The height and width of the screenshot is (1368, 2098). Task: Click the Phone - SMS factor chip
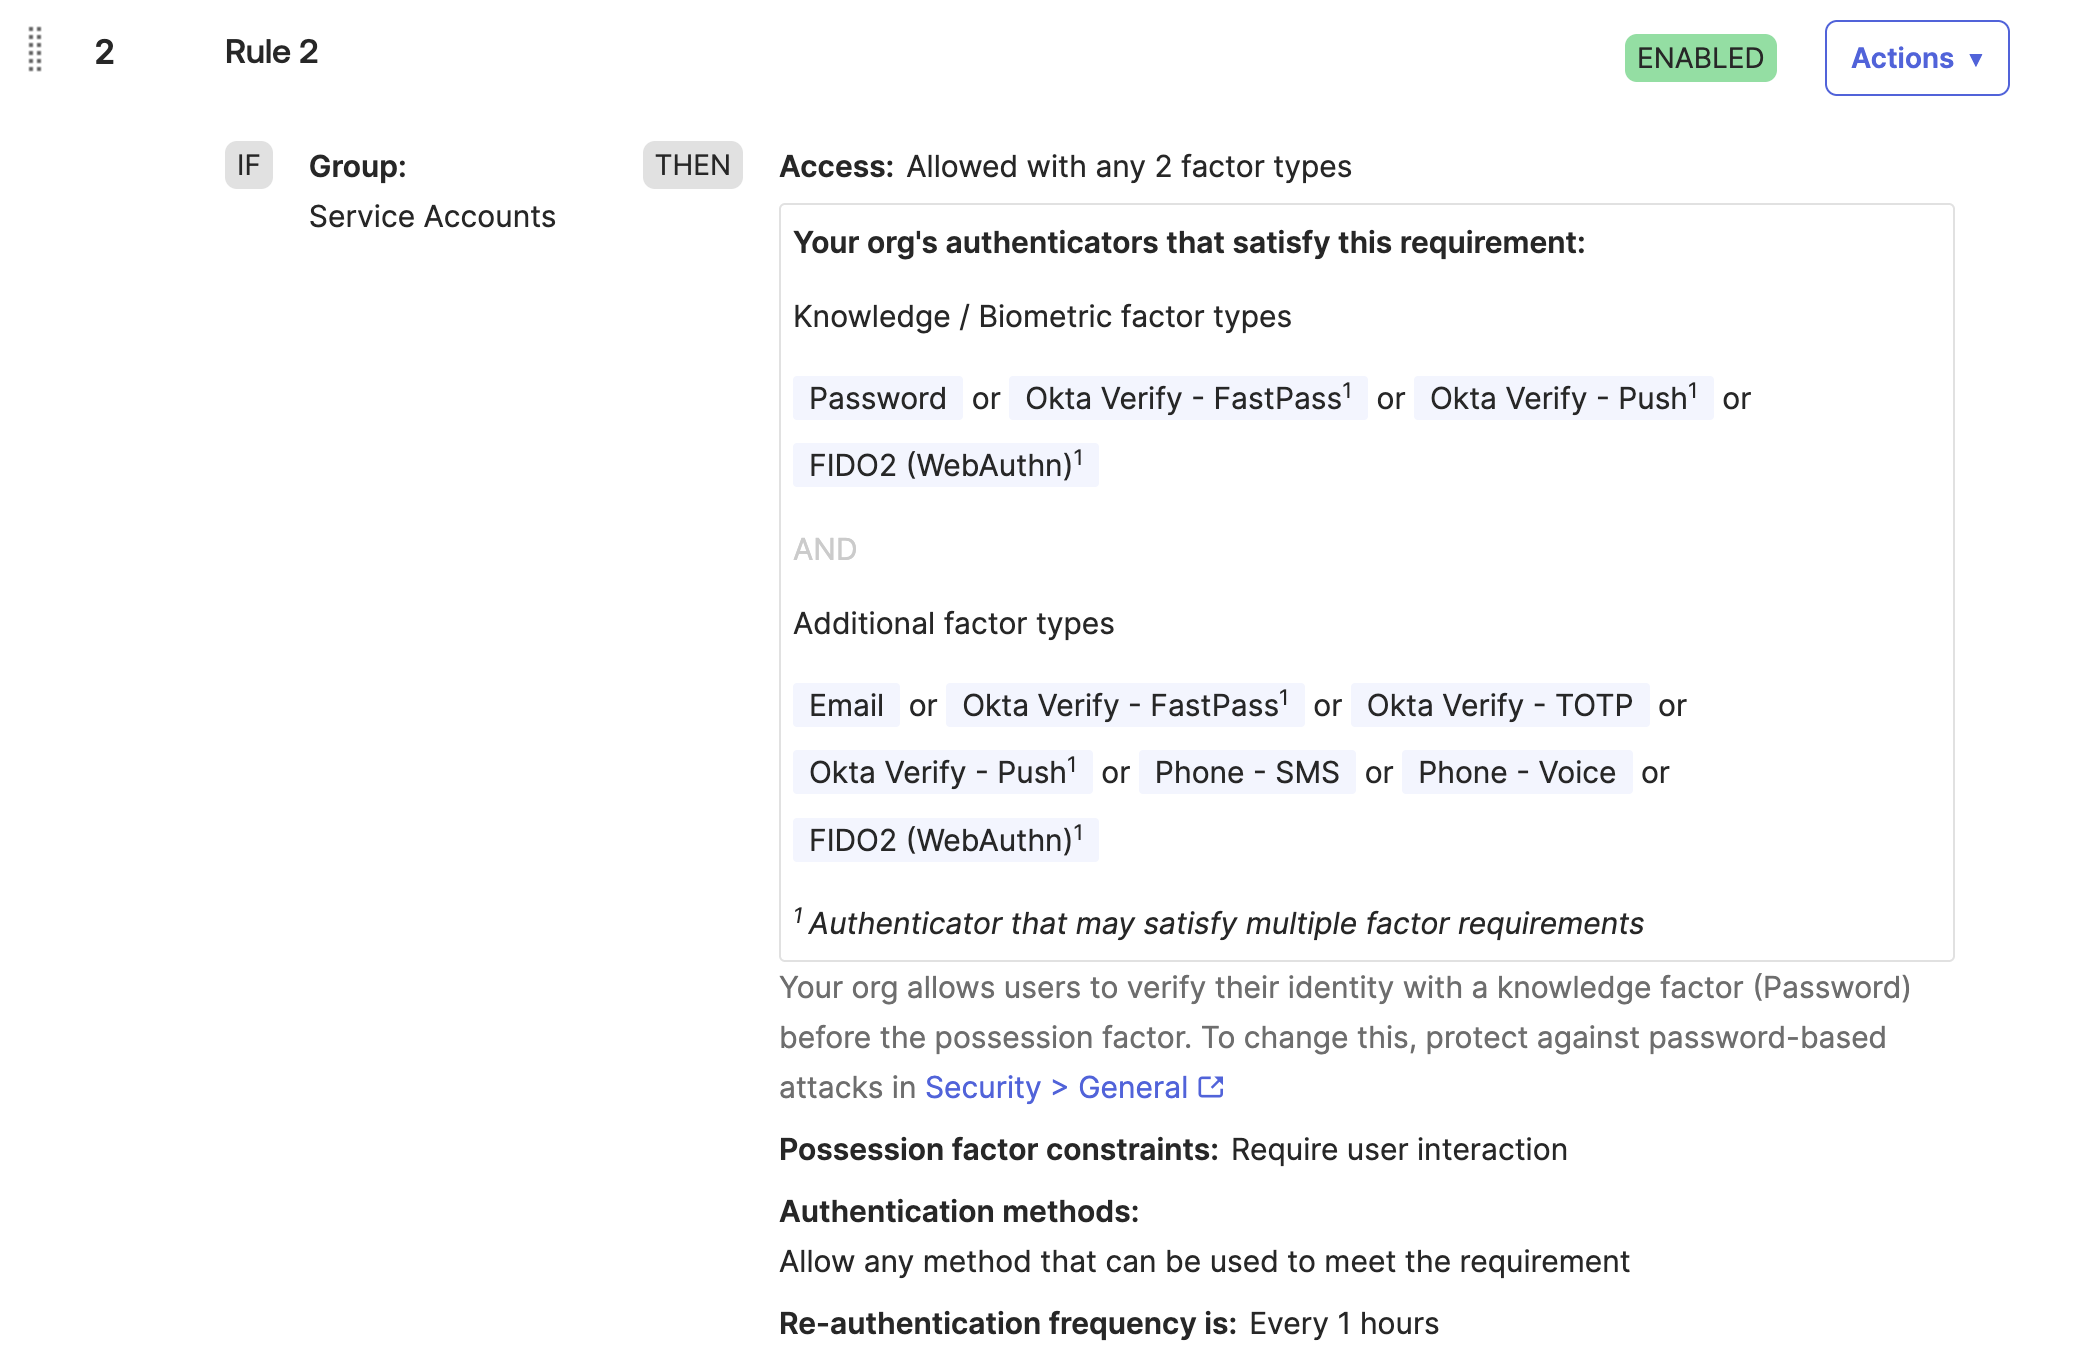pos(1246,772)
